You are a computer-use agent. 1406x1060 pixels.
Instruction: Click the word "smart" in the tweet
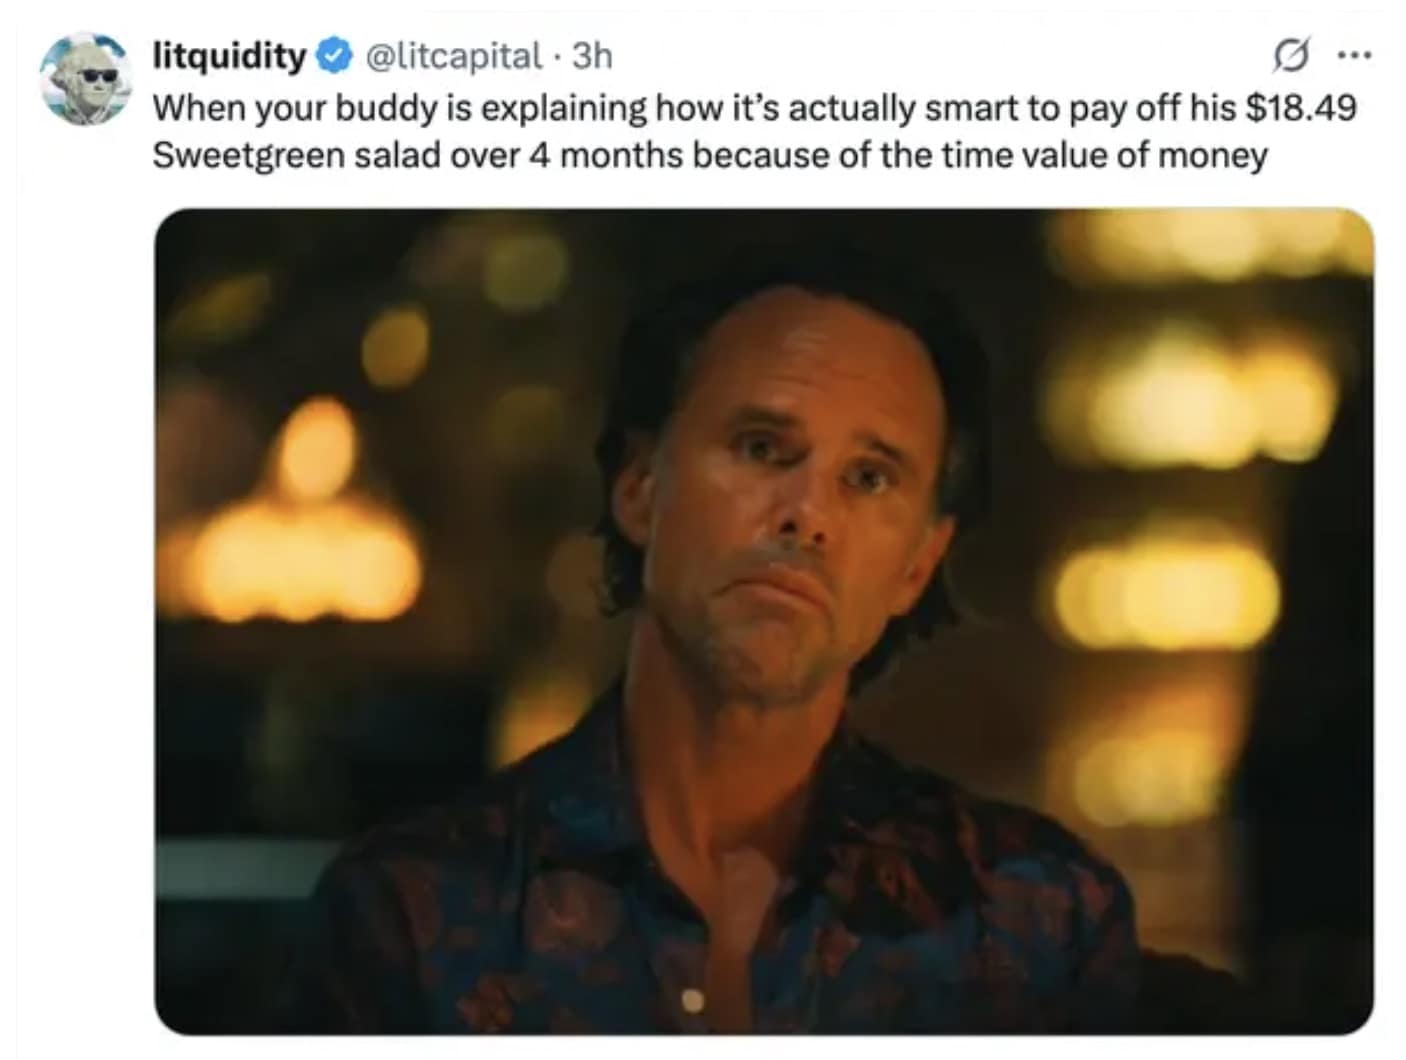tap(967, 107)
